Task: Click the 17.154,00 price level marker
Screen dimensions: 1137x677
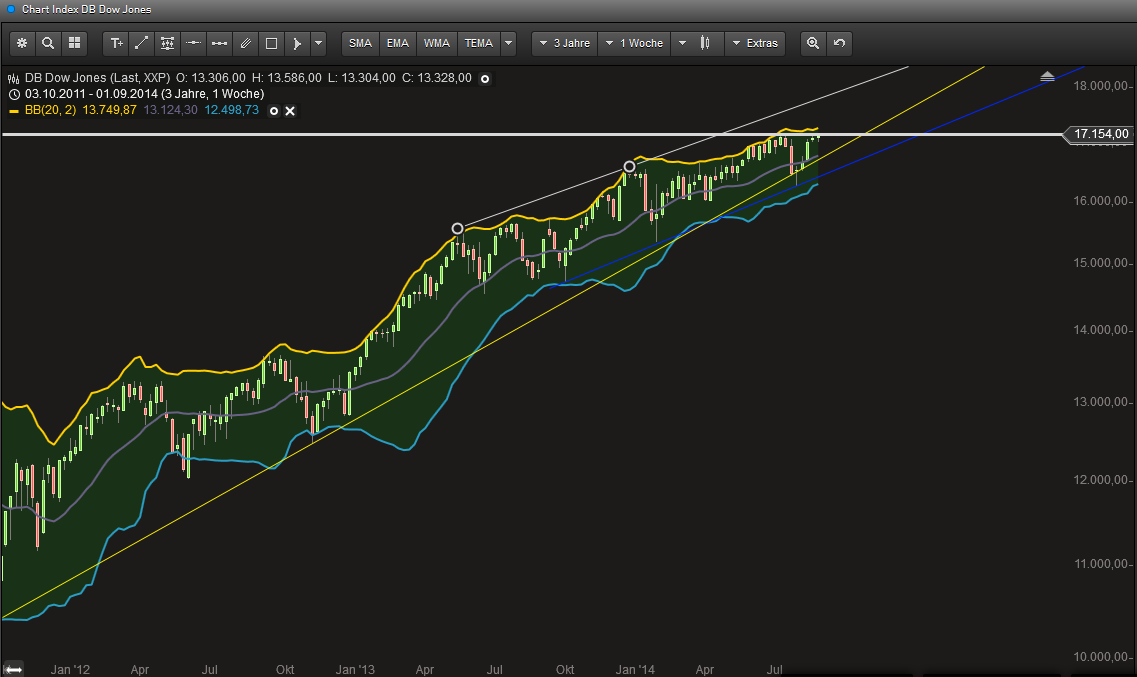Action: tap(1100, 134)
